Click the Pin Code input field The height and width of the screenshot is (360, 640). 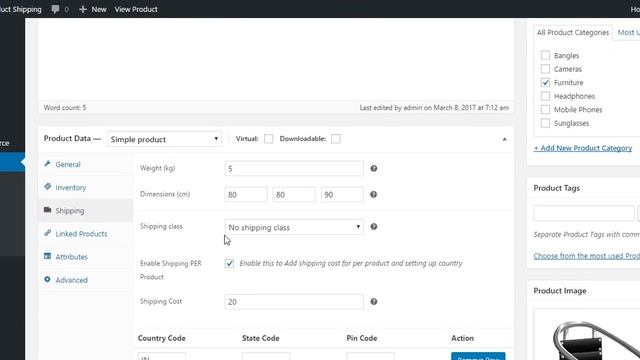tap(370, 356)
